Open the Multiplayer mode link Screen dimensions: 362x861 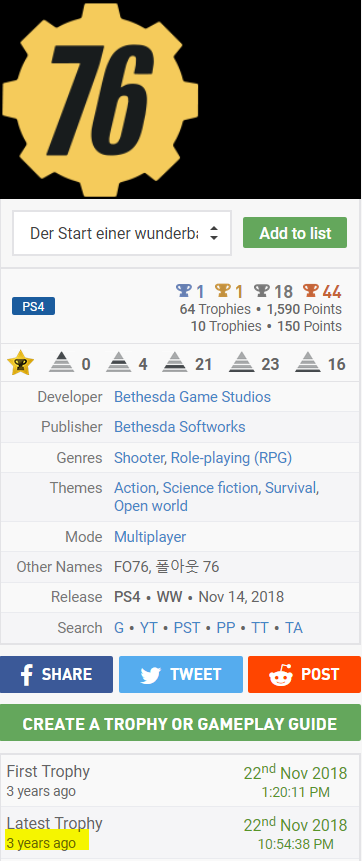150,536
